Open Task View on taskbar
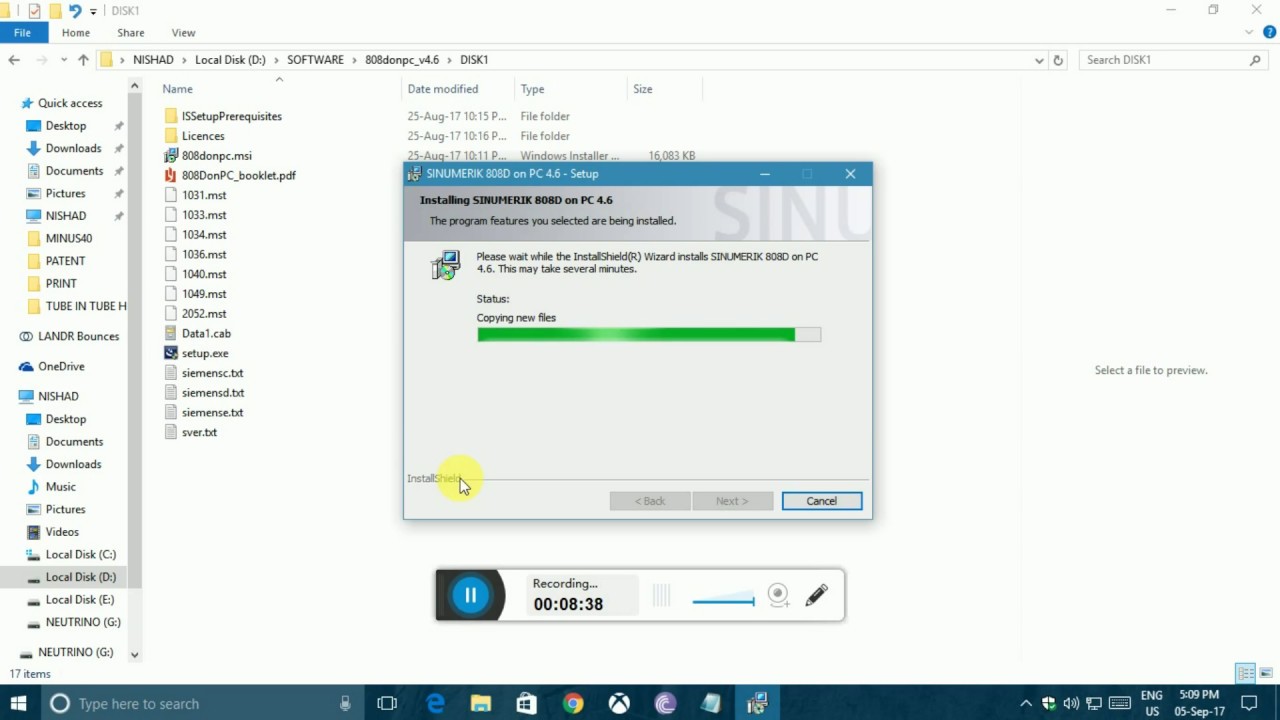The height and width of the screenshot is (720, 1280). (387, 704)
